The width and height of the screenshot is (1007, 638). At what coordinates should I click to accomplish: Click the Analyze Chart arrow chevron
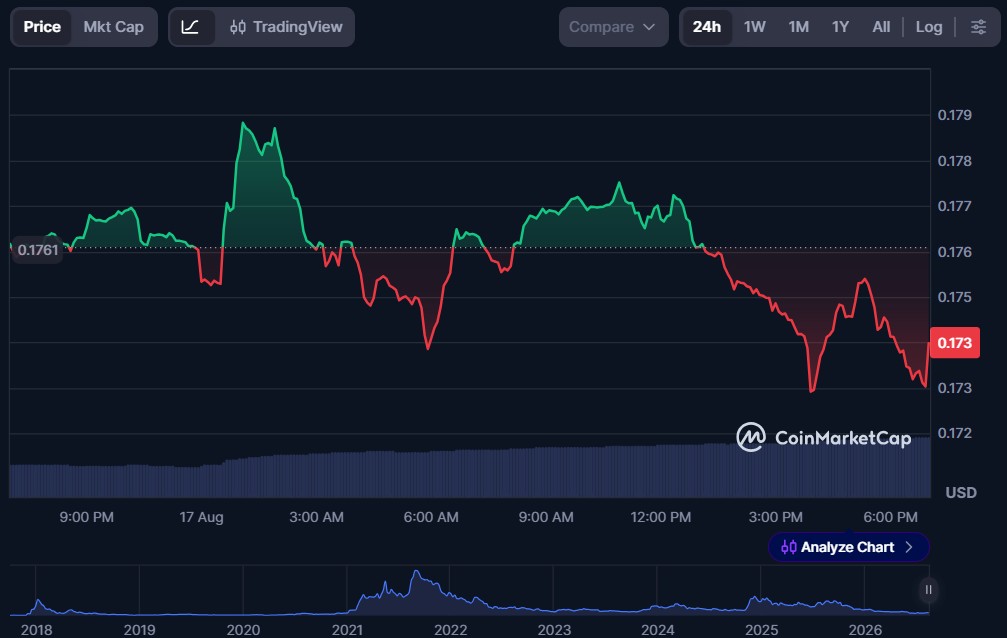pyautogui.click(x=909, y=547)
